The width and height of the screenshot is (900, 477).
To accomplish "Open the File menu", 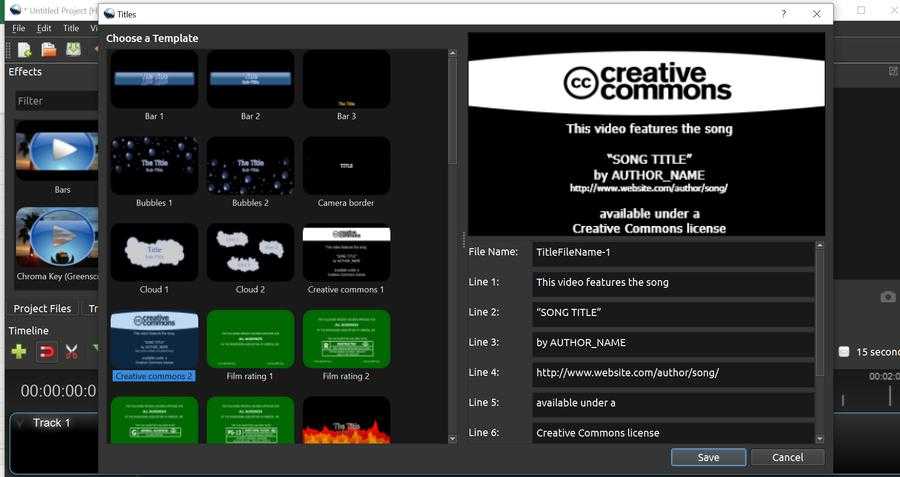I will click(18, 28).
